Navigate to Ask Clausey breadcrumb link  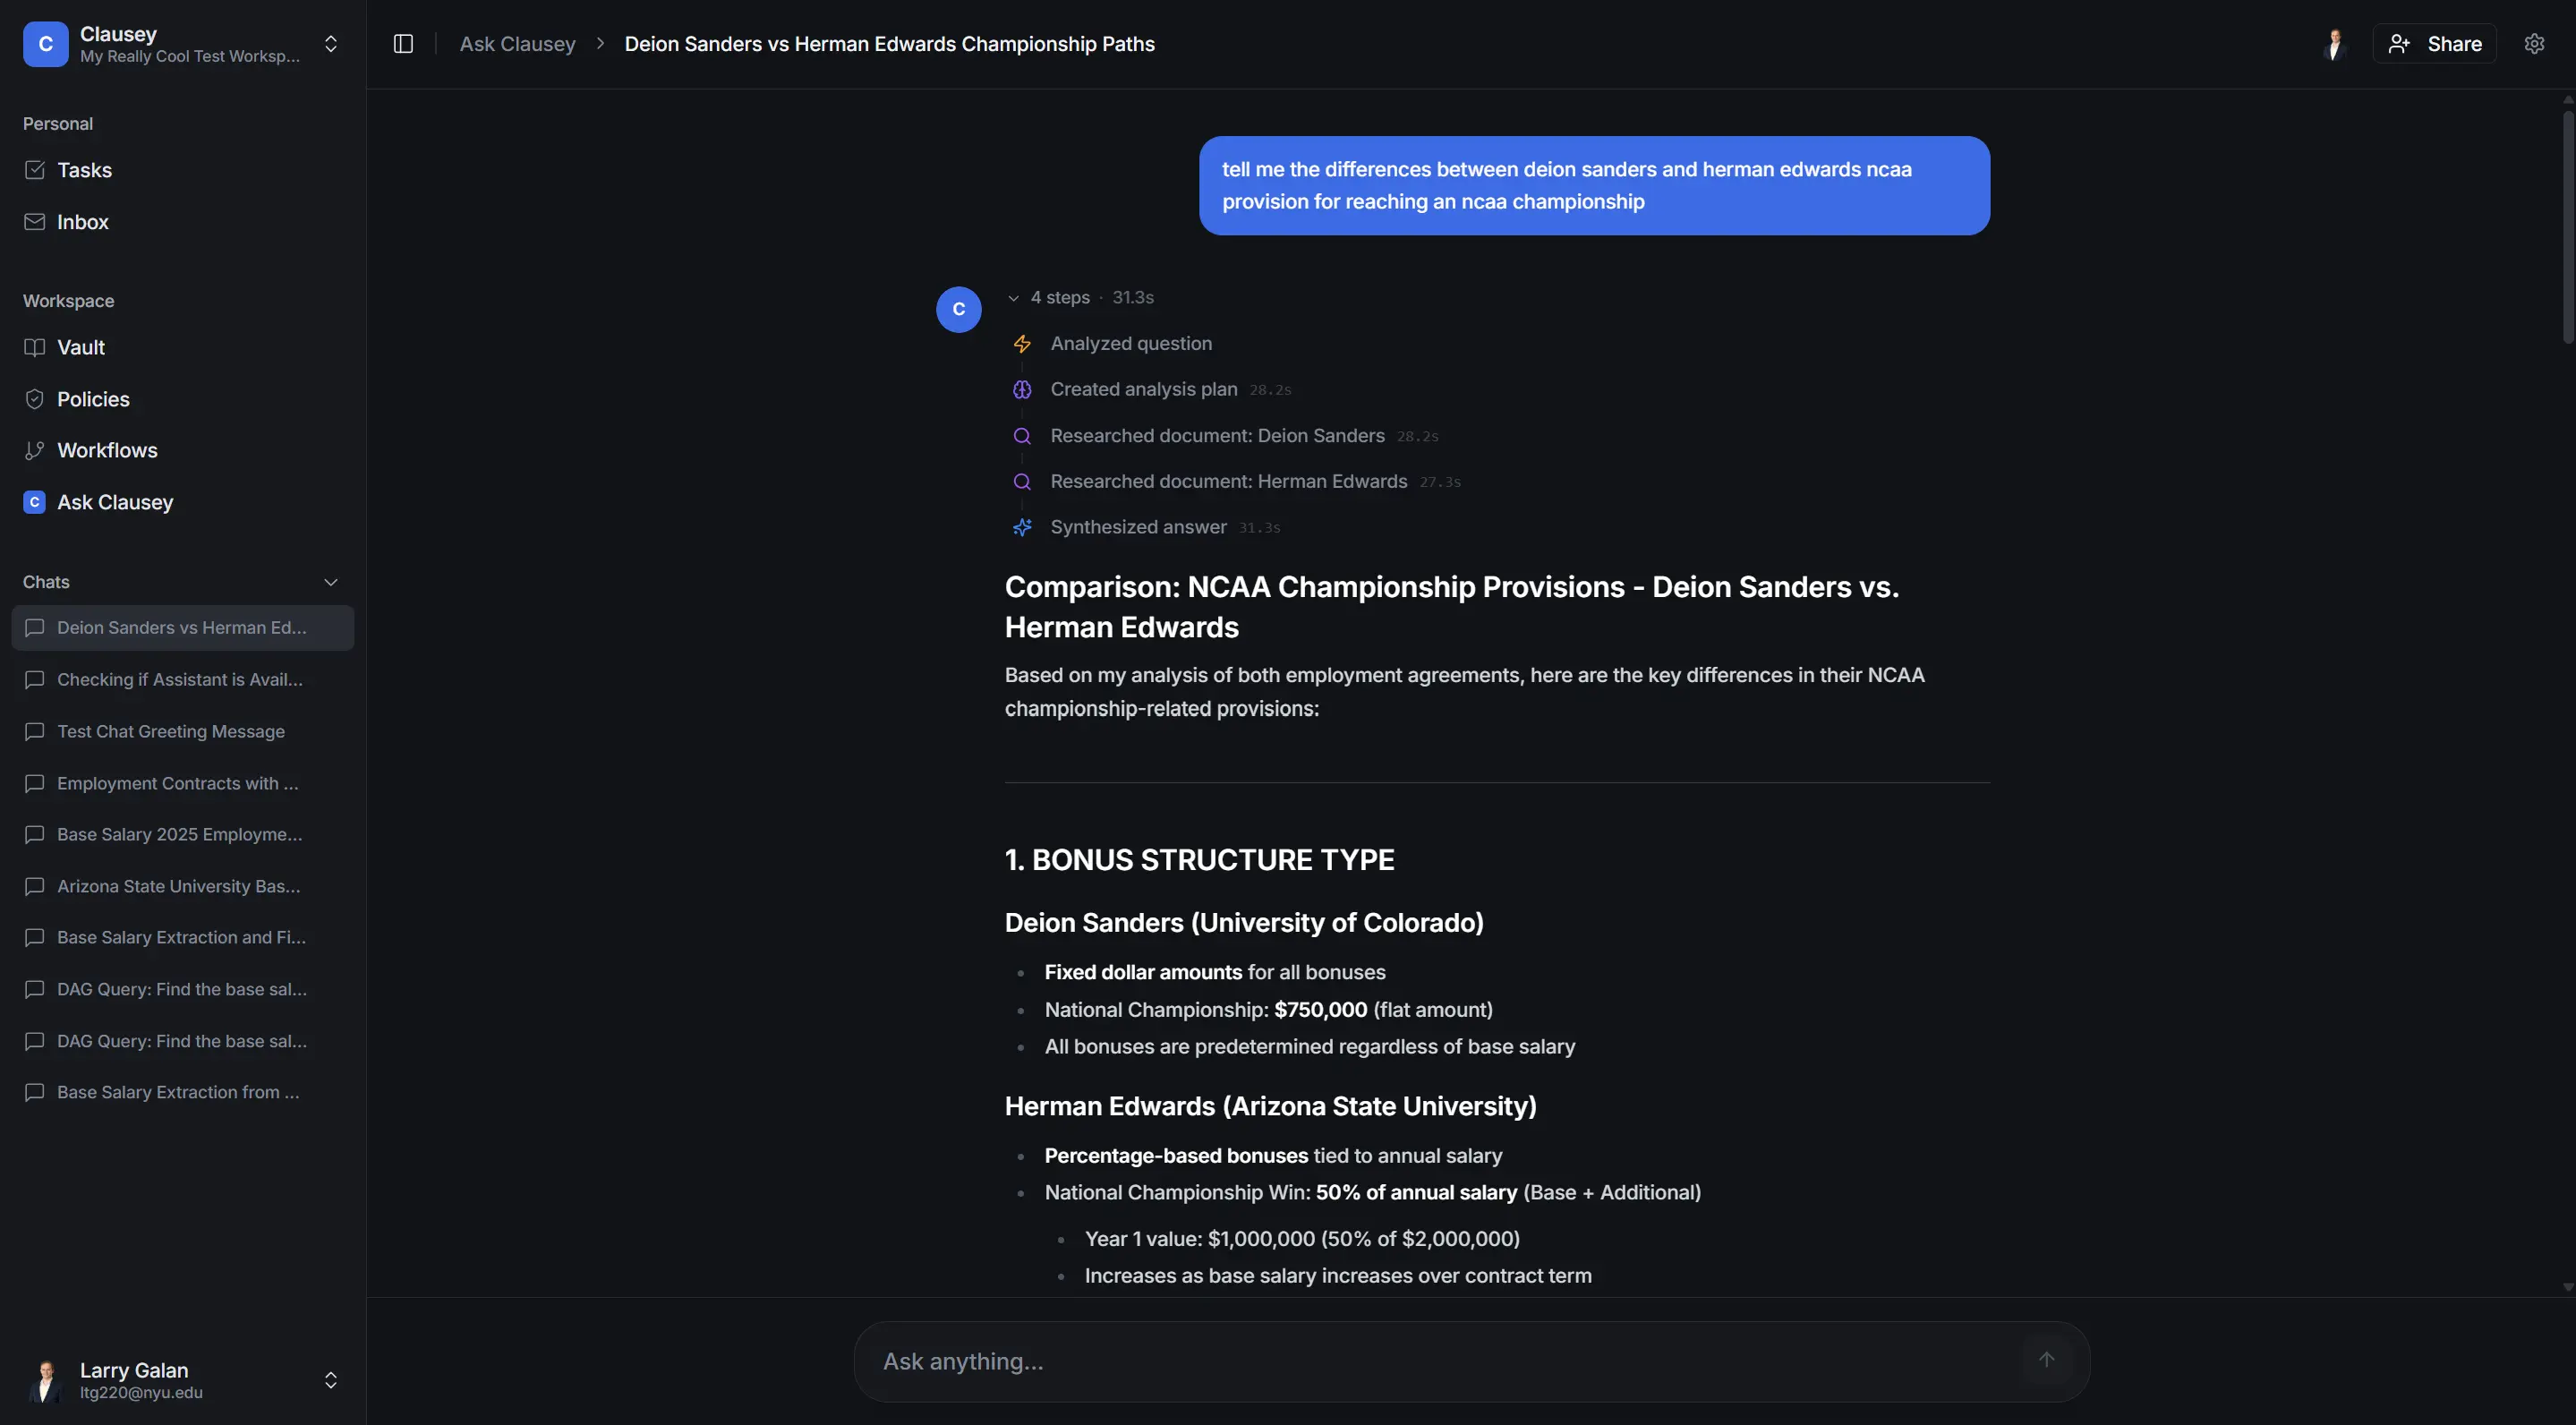[517, 44]
